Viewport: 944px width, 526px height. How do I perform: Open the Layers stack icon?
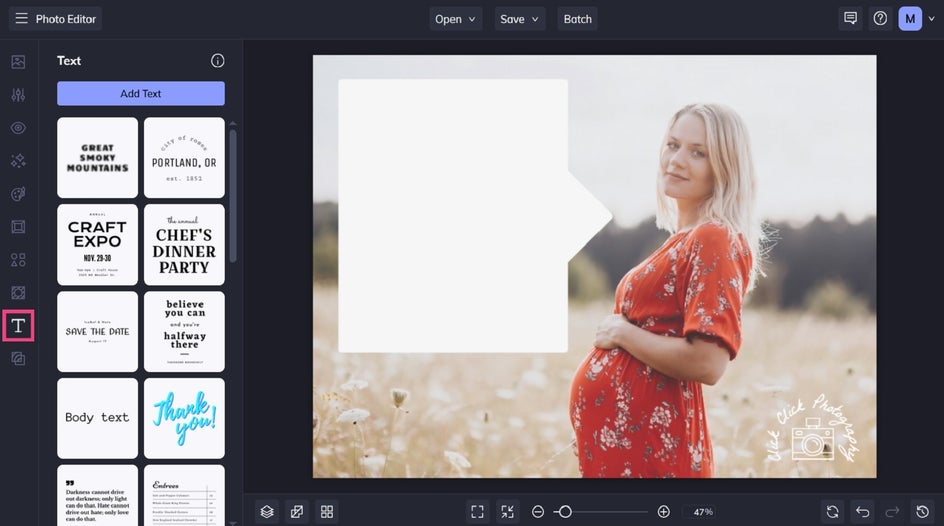[267, 512]
